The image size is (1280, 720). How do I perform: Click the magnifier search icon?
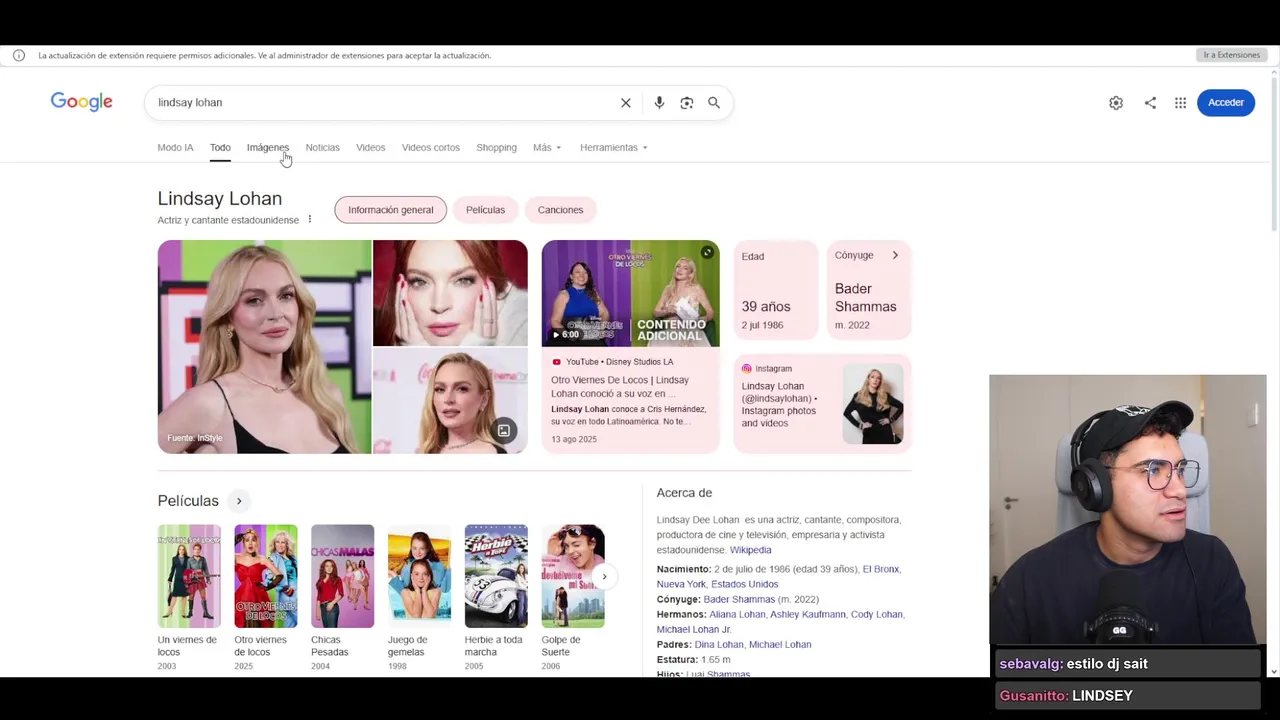click(714, 103)
